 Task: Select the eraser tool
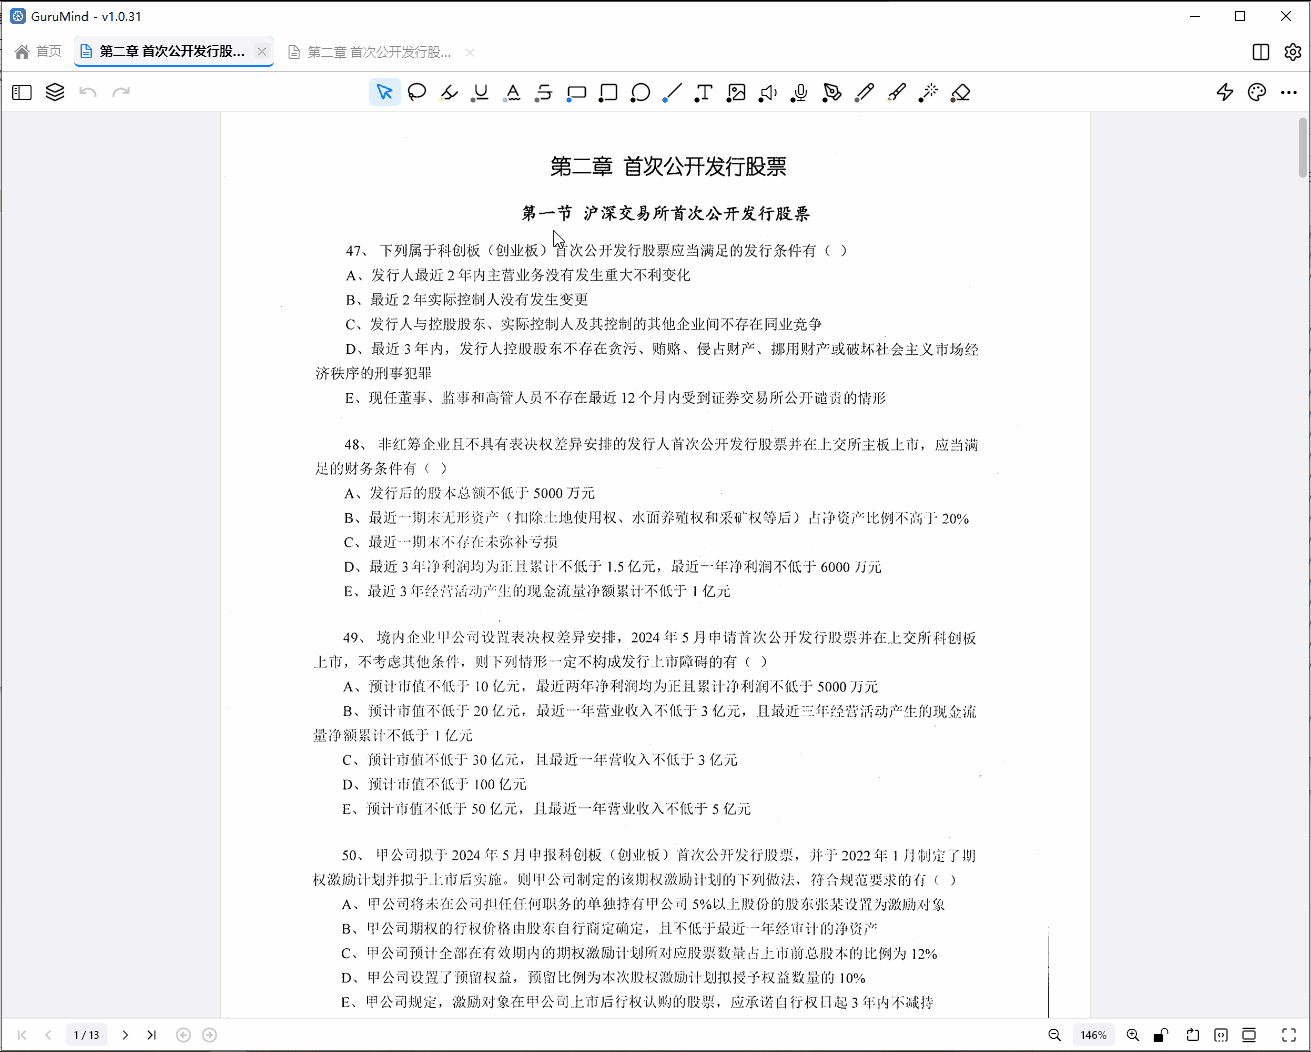click(x=961, y=92)
